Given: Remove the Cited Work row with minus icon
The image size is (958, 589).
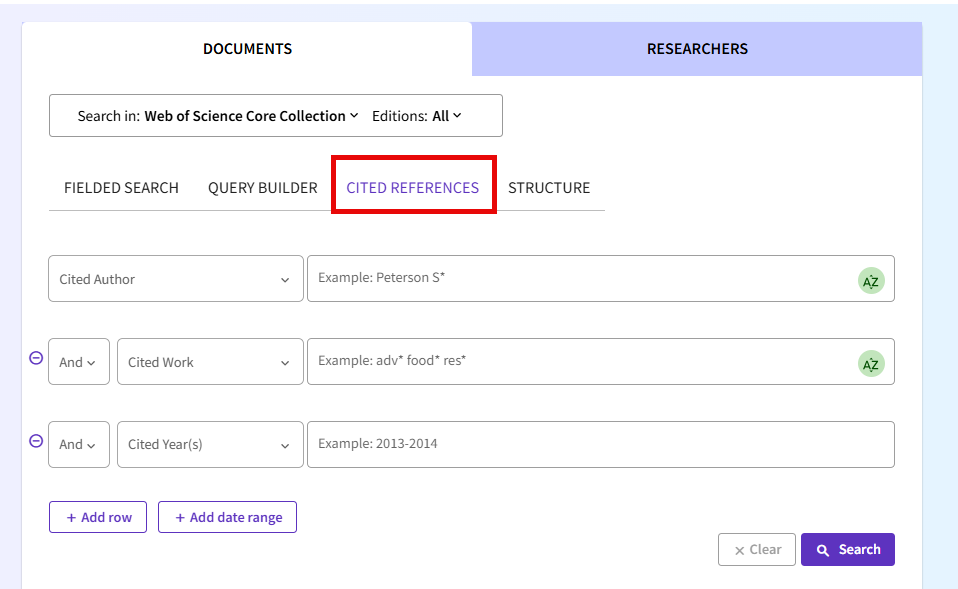Looking at the screenshot, I should coord(36,358).
